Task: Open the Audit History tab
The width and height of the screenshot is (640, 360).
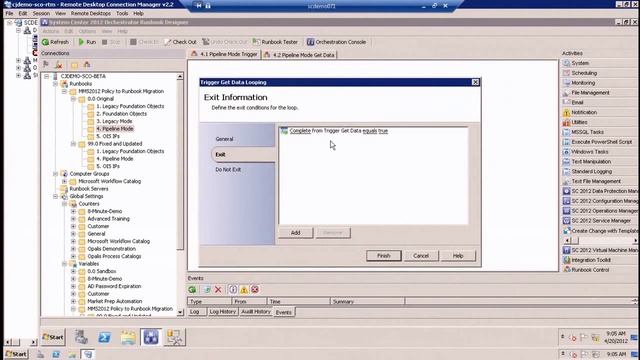Action: 256,311
